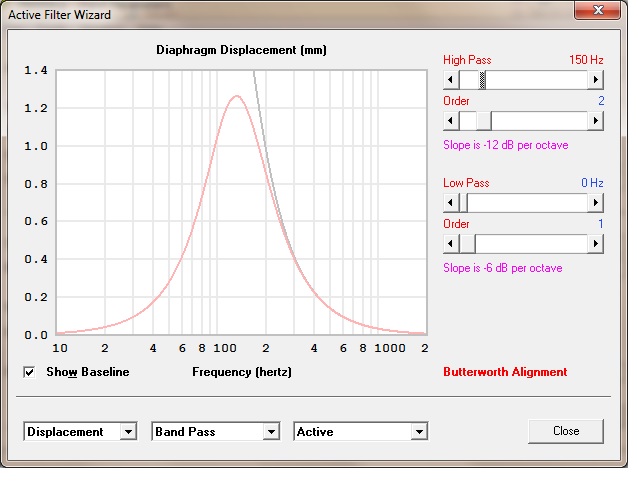
Task: Click left arrow of High Pass frequency slider
Action: 451,79
